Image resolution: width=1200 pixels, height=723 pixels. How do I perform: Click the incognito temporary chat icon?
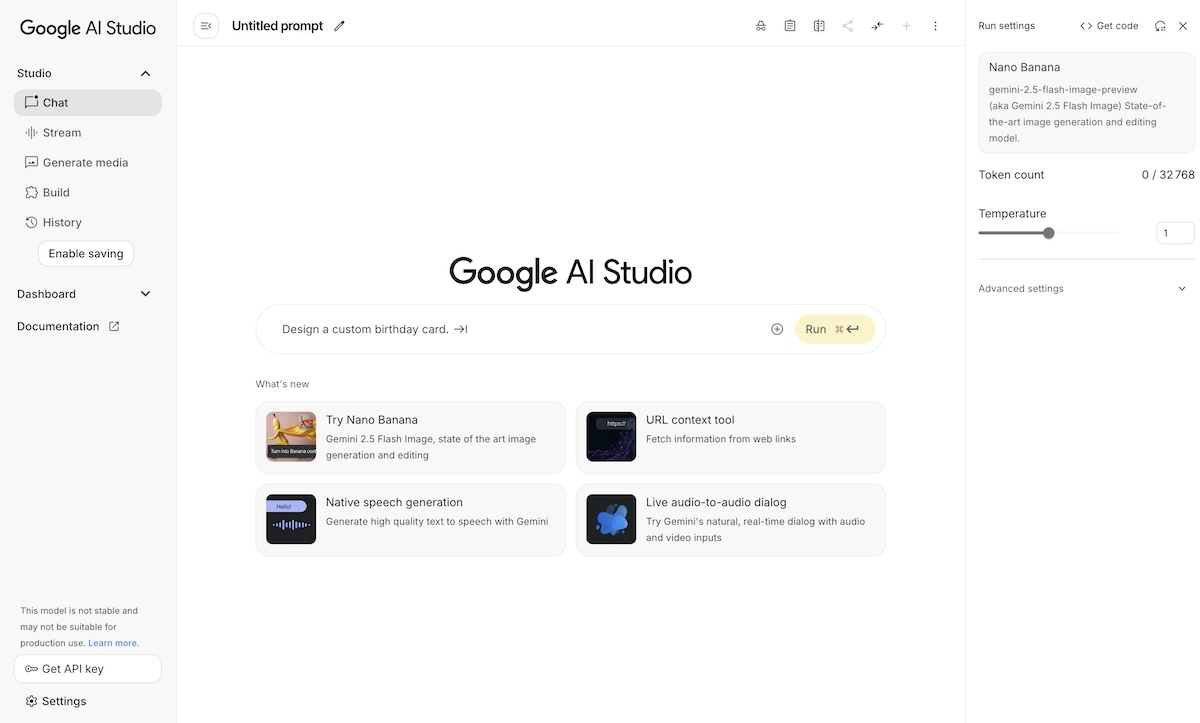click(x=760, y=25)
